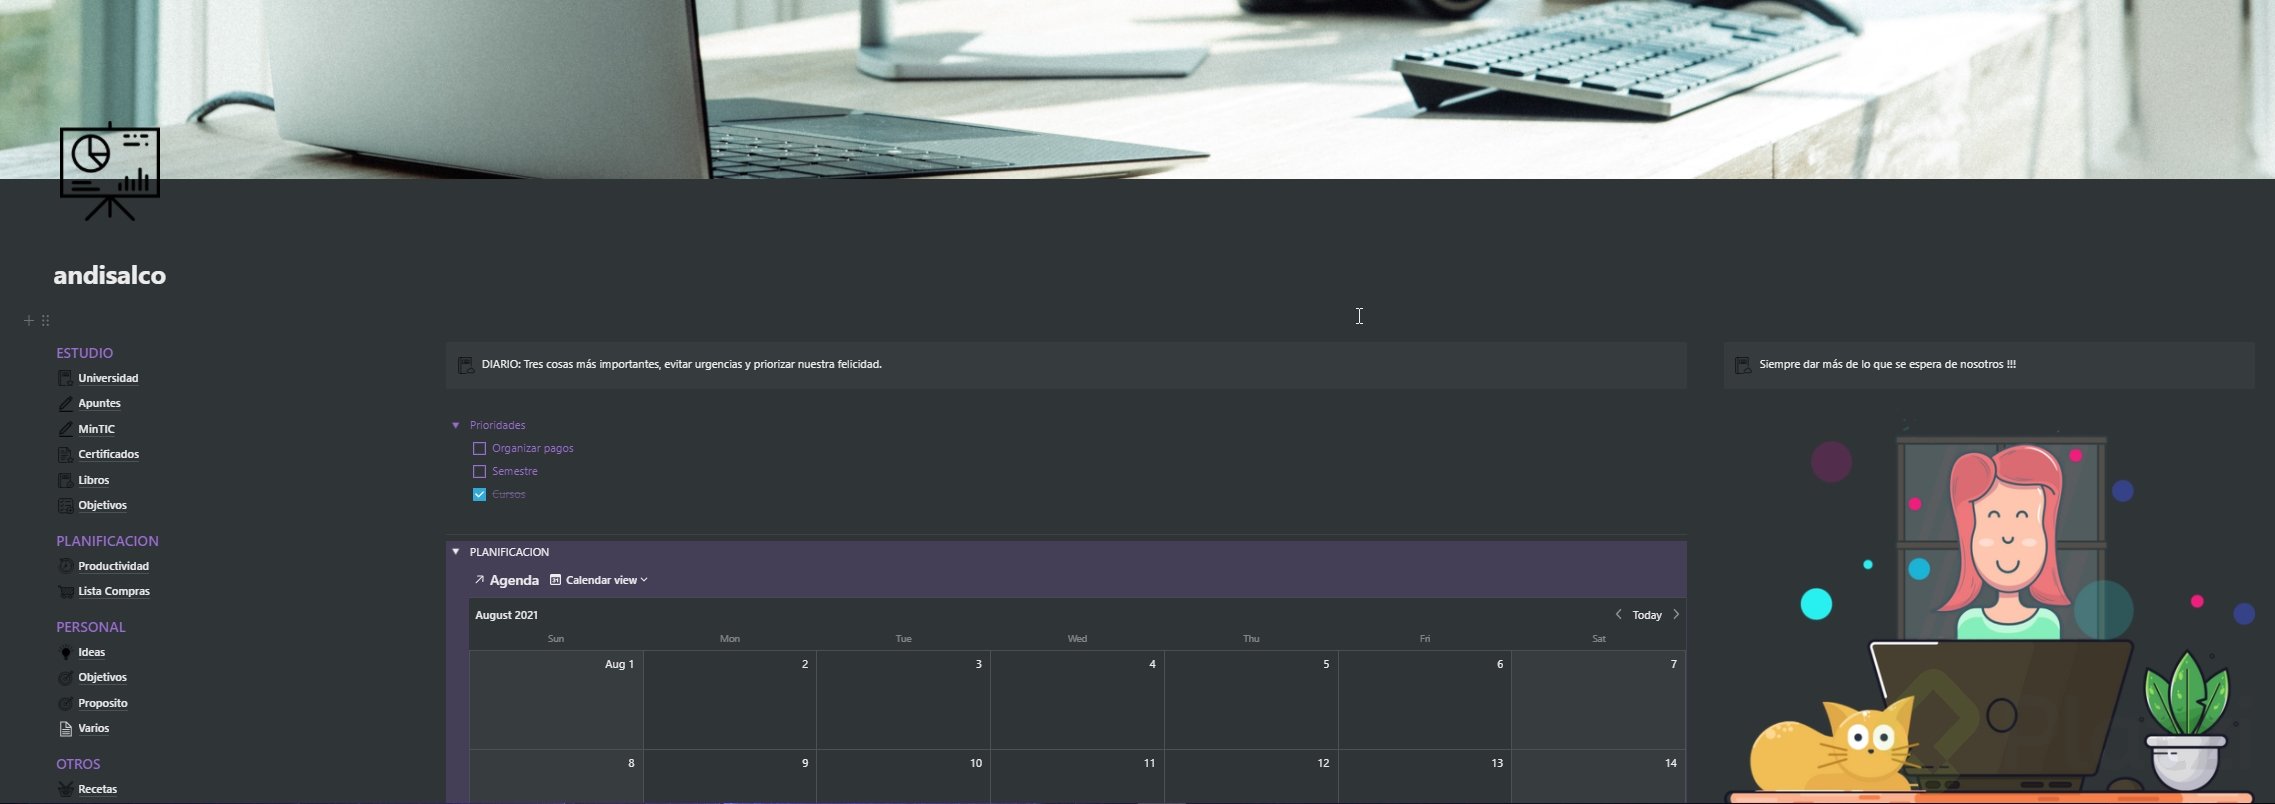Click the 'August 2021' month label
Screen dimensions: 2275x804
(506, 615)
